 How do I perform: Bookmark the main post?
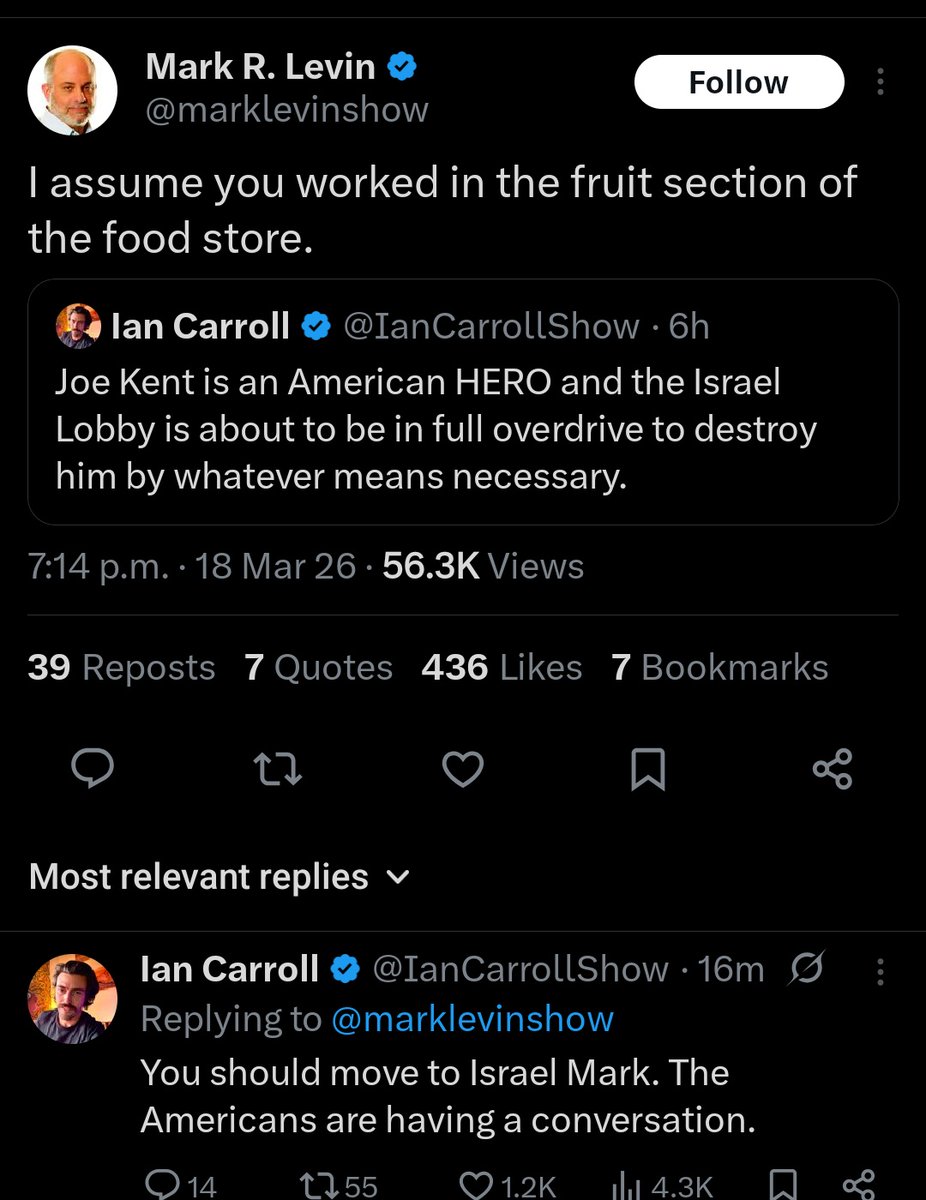click(648, 769)
